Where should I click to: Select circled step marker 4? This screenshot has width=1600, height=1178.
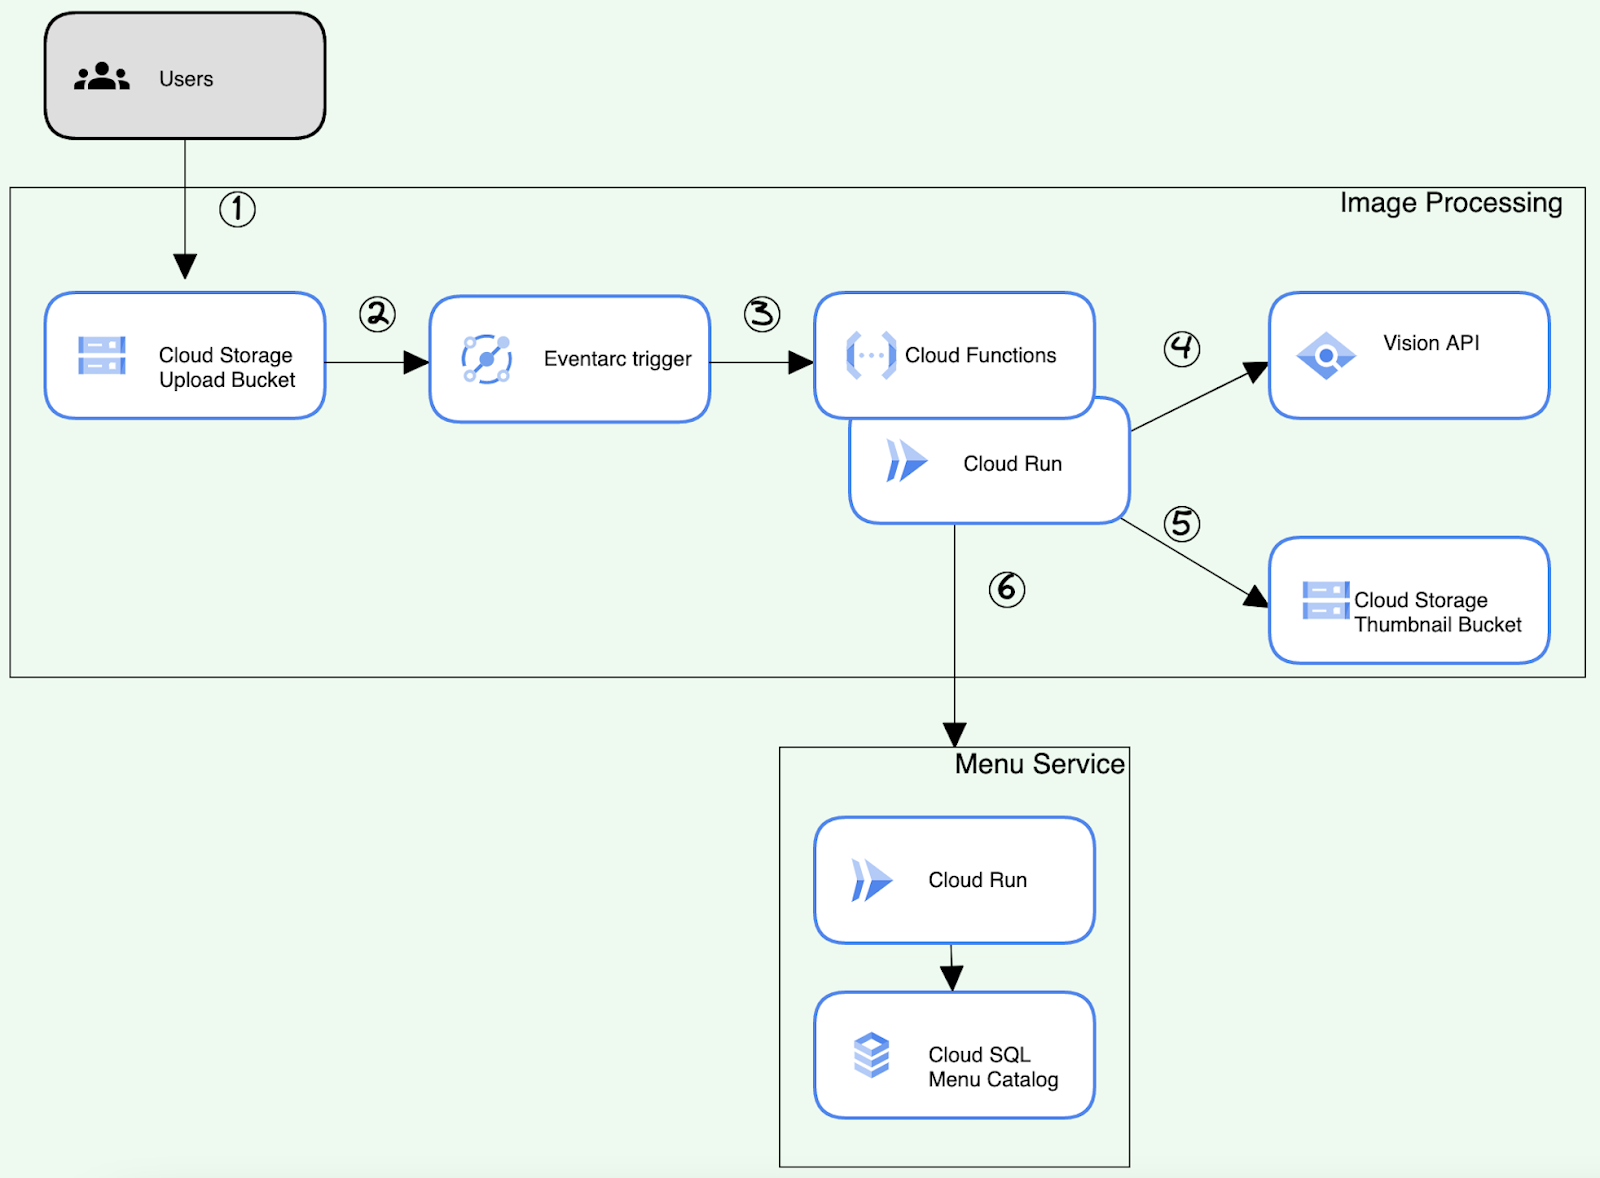1182,350
